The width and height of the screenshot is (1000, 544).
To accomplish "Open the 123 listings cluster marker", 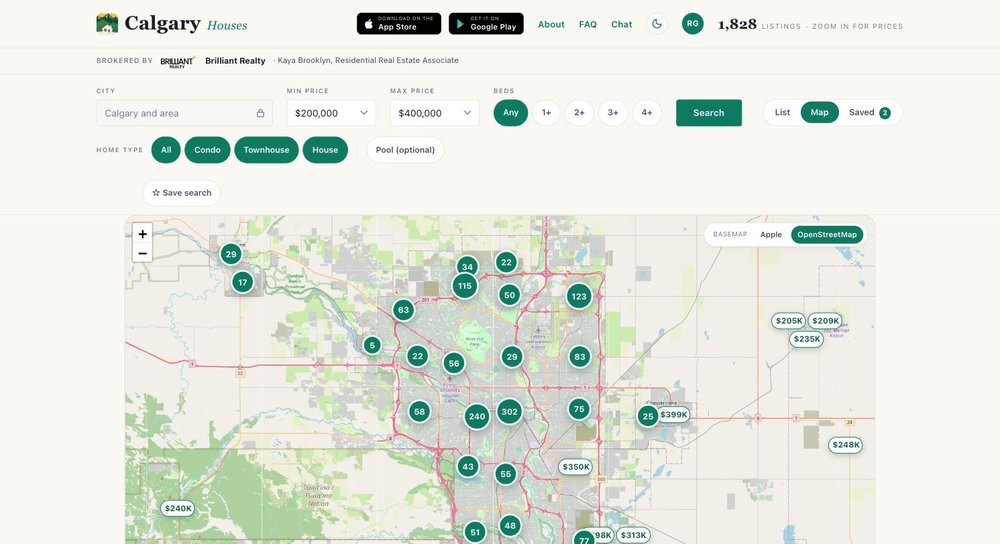I will click(579, 297).
